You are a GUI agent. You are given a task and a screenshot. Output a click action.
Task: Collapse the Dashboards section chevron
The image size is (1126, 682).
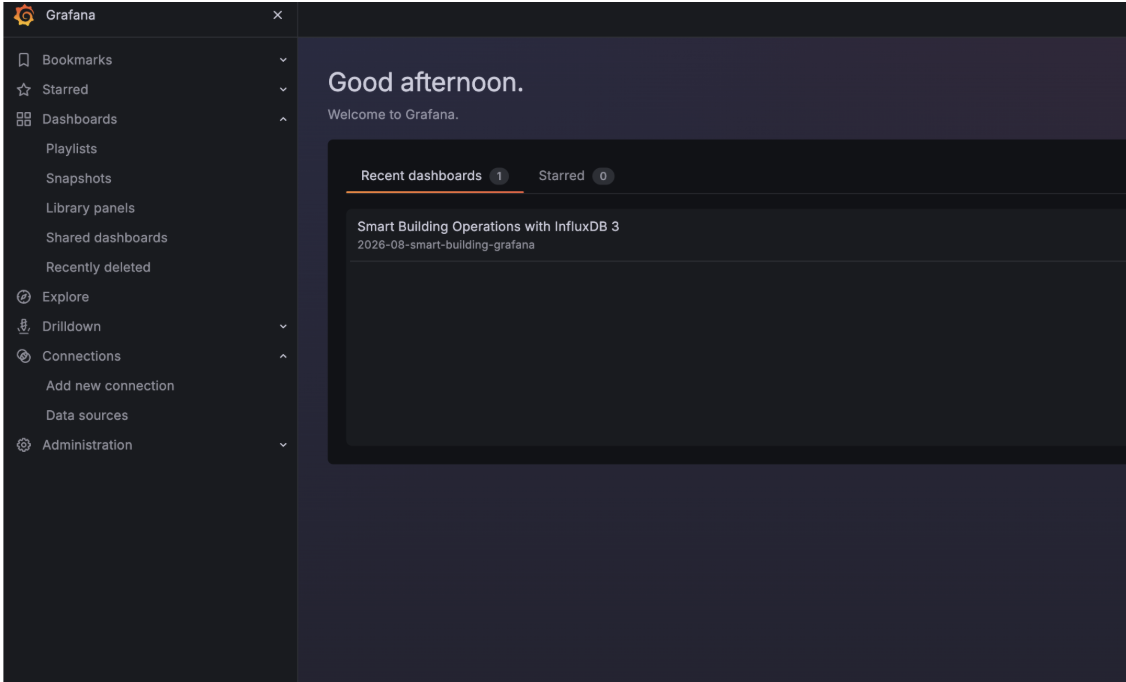[x=283, y=119]
